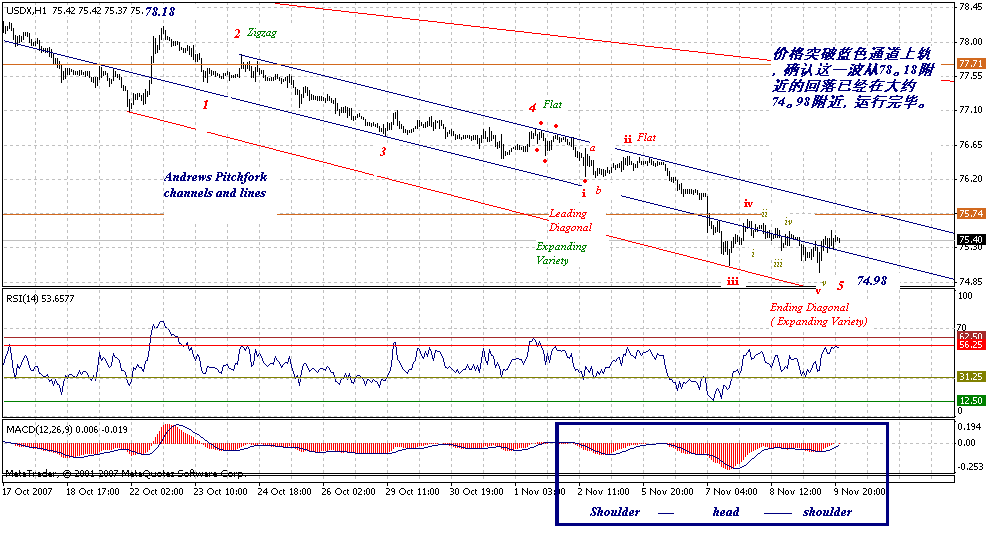Click the 0.194 MACD axis value
The width and height of the screenshot is (992, 548).
969,427
